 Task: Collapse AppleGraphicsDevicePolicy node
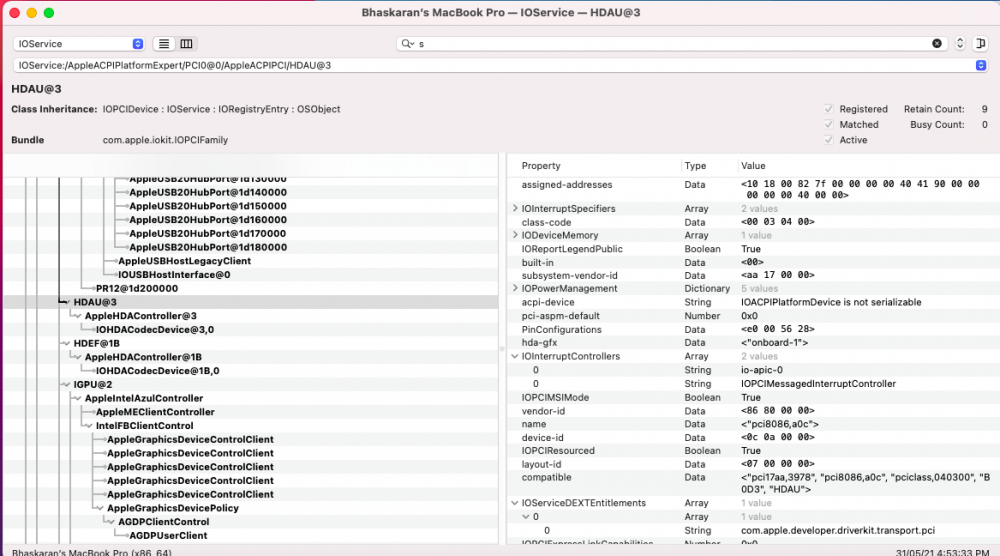(99, 508)
